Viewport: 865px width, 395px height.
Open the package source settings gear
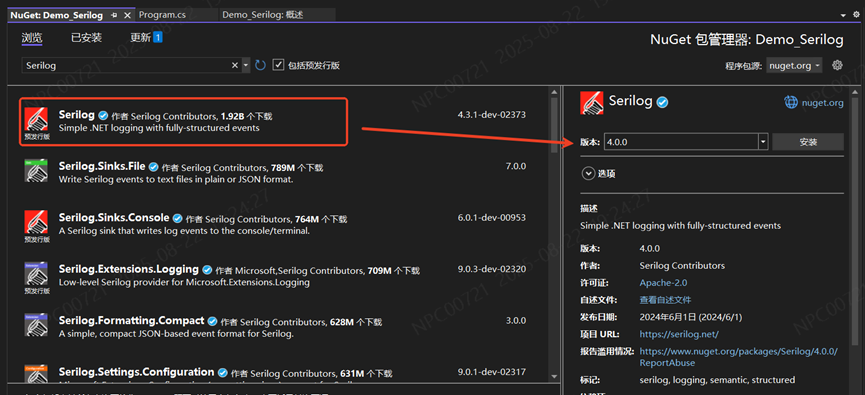837,65
